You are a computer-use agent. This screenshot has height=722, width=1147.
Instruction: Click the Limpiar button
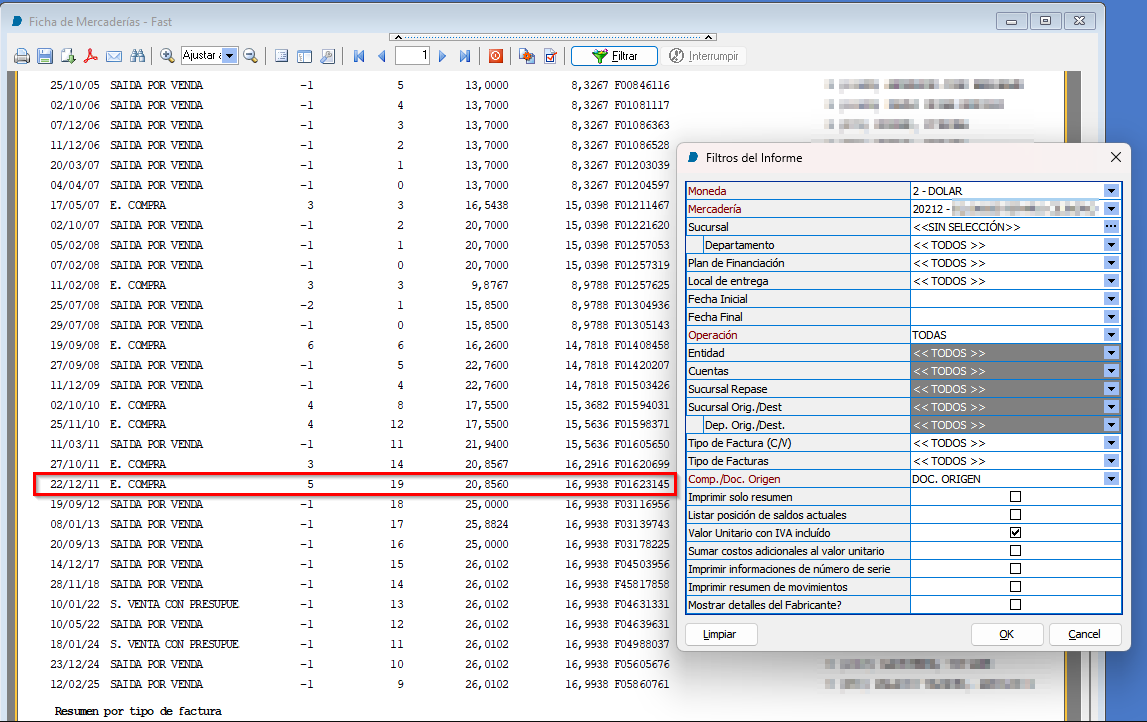(x=720, y=634)
